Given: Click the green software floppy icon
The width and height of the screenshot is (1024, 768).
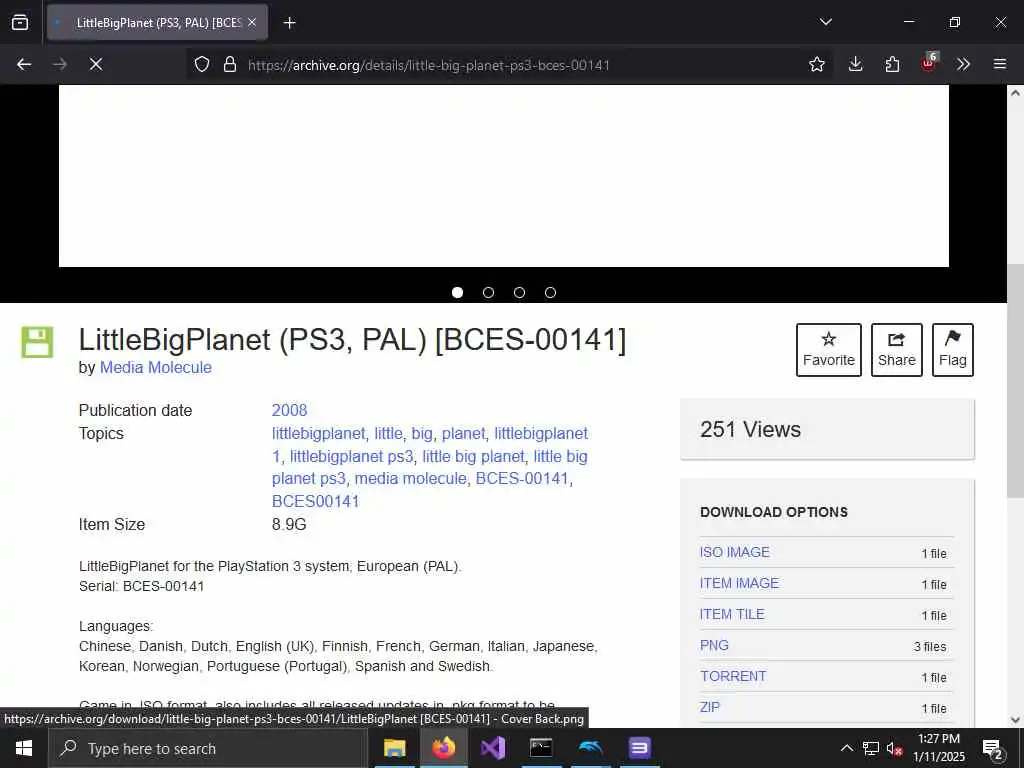Looking at the screenshot, I should (37, 342).
